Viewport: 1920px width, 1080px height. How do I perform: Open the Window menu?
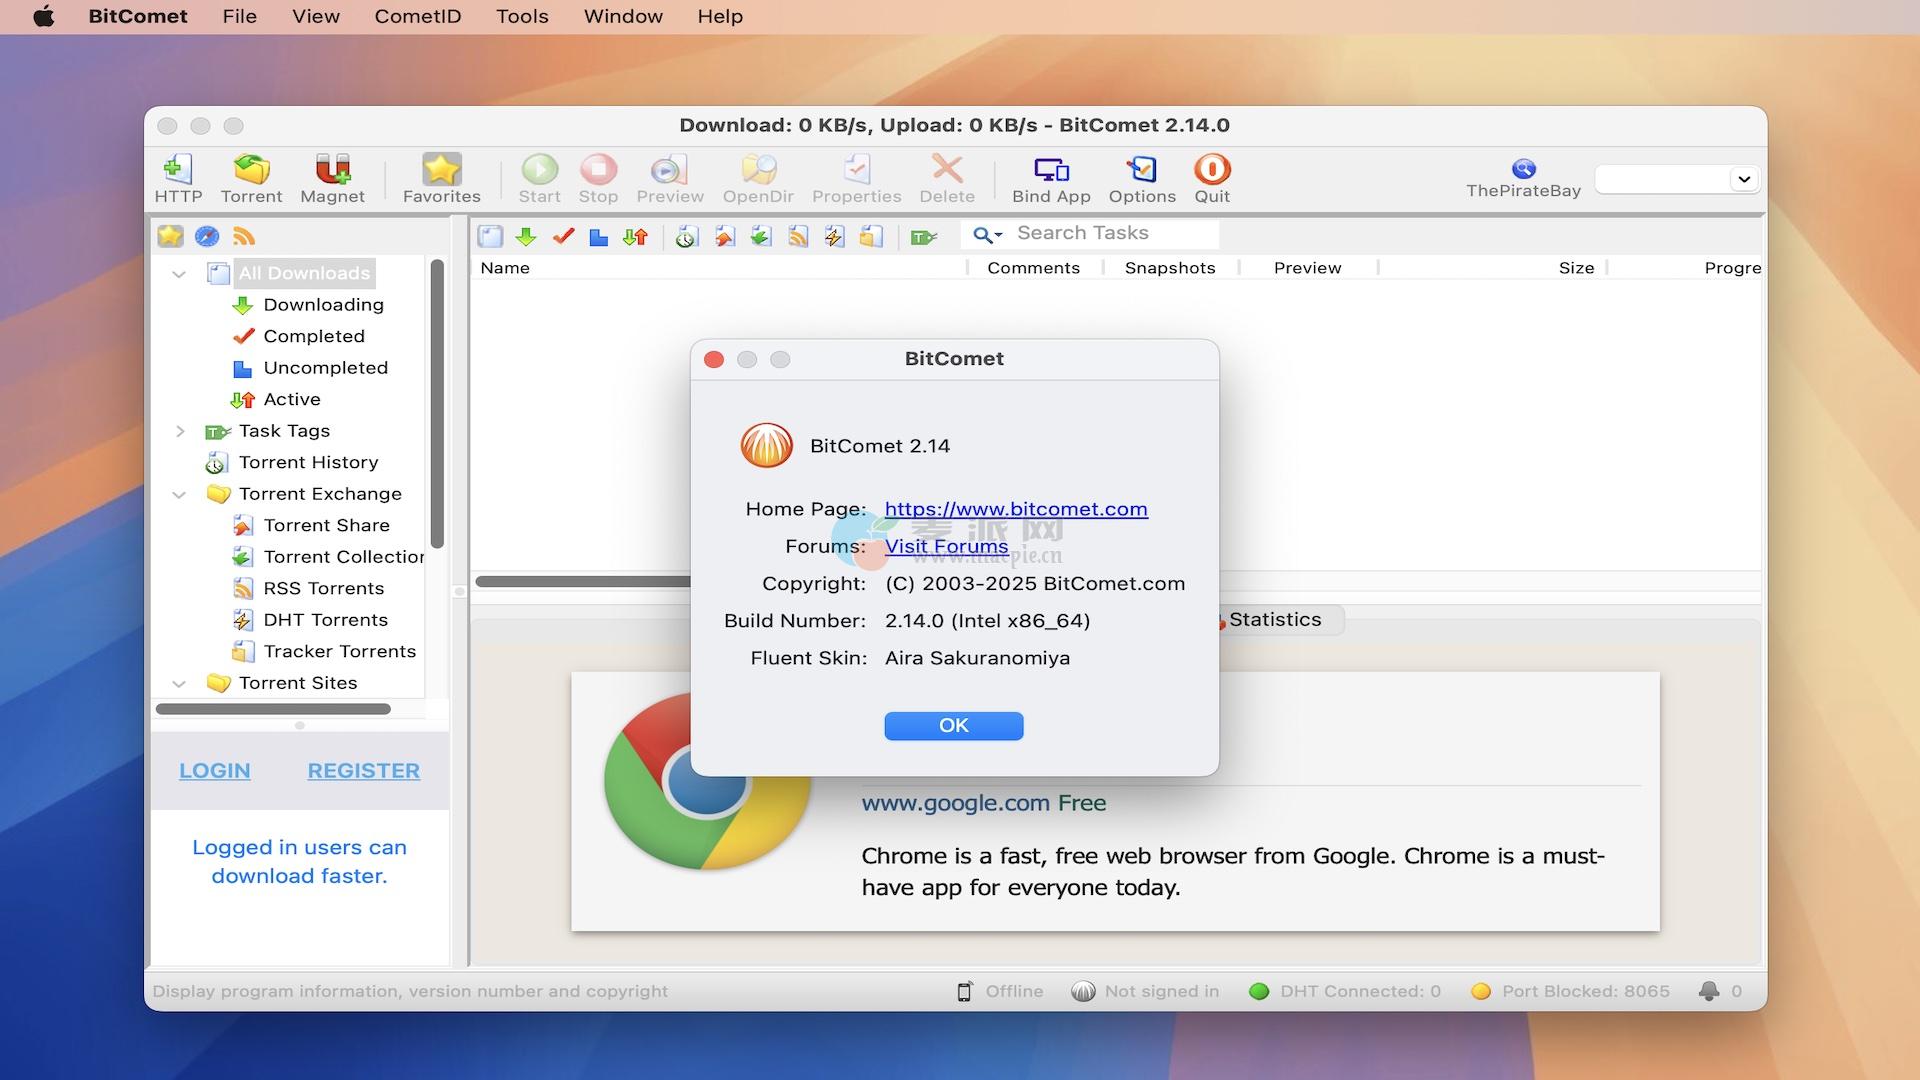click(623, 16)
